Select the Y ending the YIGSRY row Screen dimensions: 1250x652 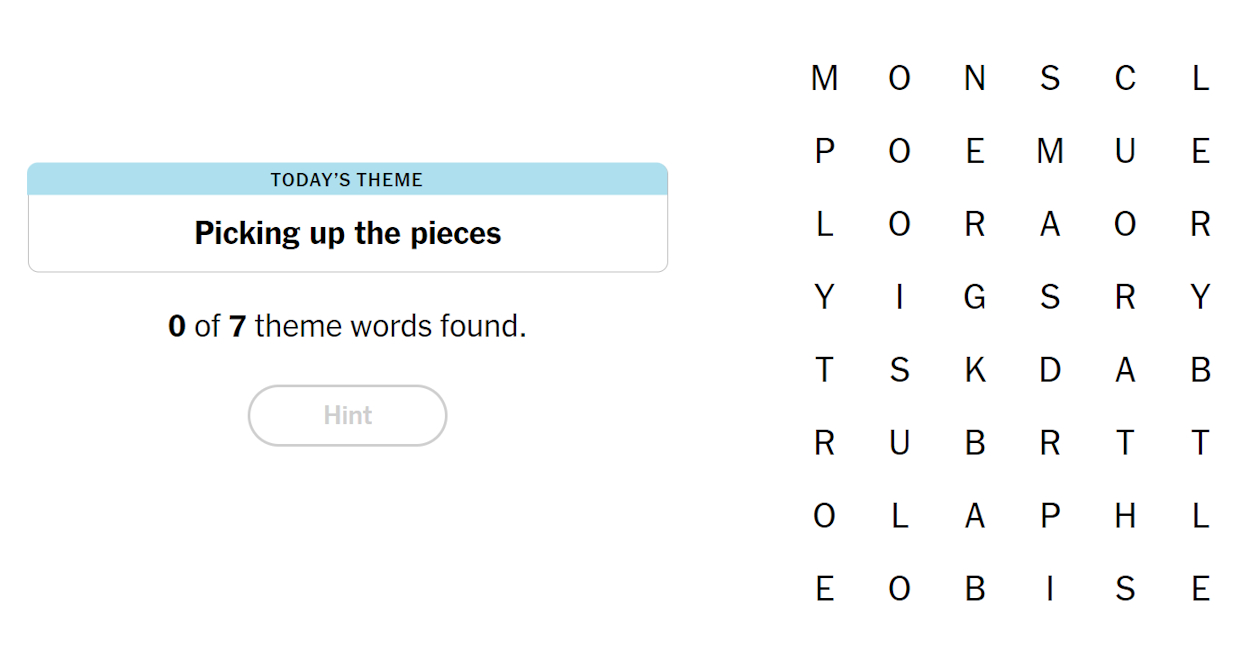1200,297
